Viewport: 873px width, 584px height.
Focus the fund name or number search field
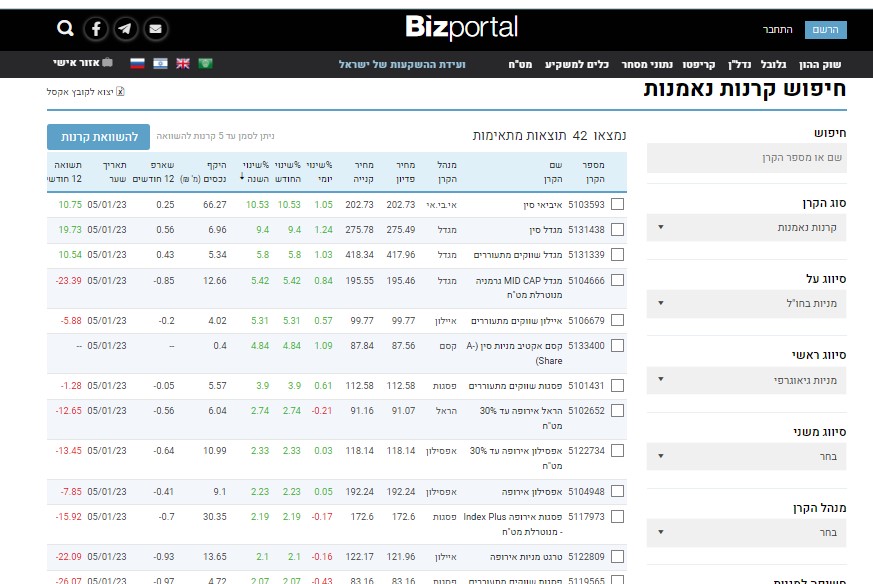tap(747, 158)
